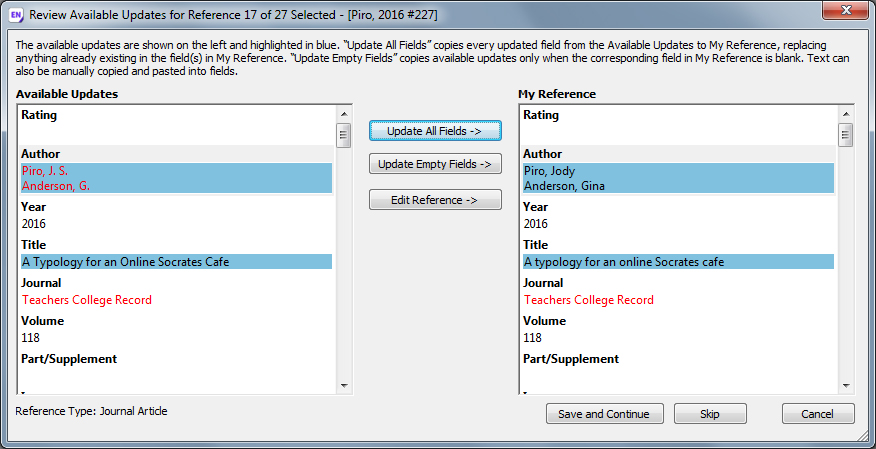Click 'Anderson, G.' in Available Updates
The height and width of the screenshot is (449, 876).
click(x=56, y=186)
